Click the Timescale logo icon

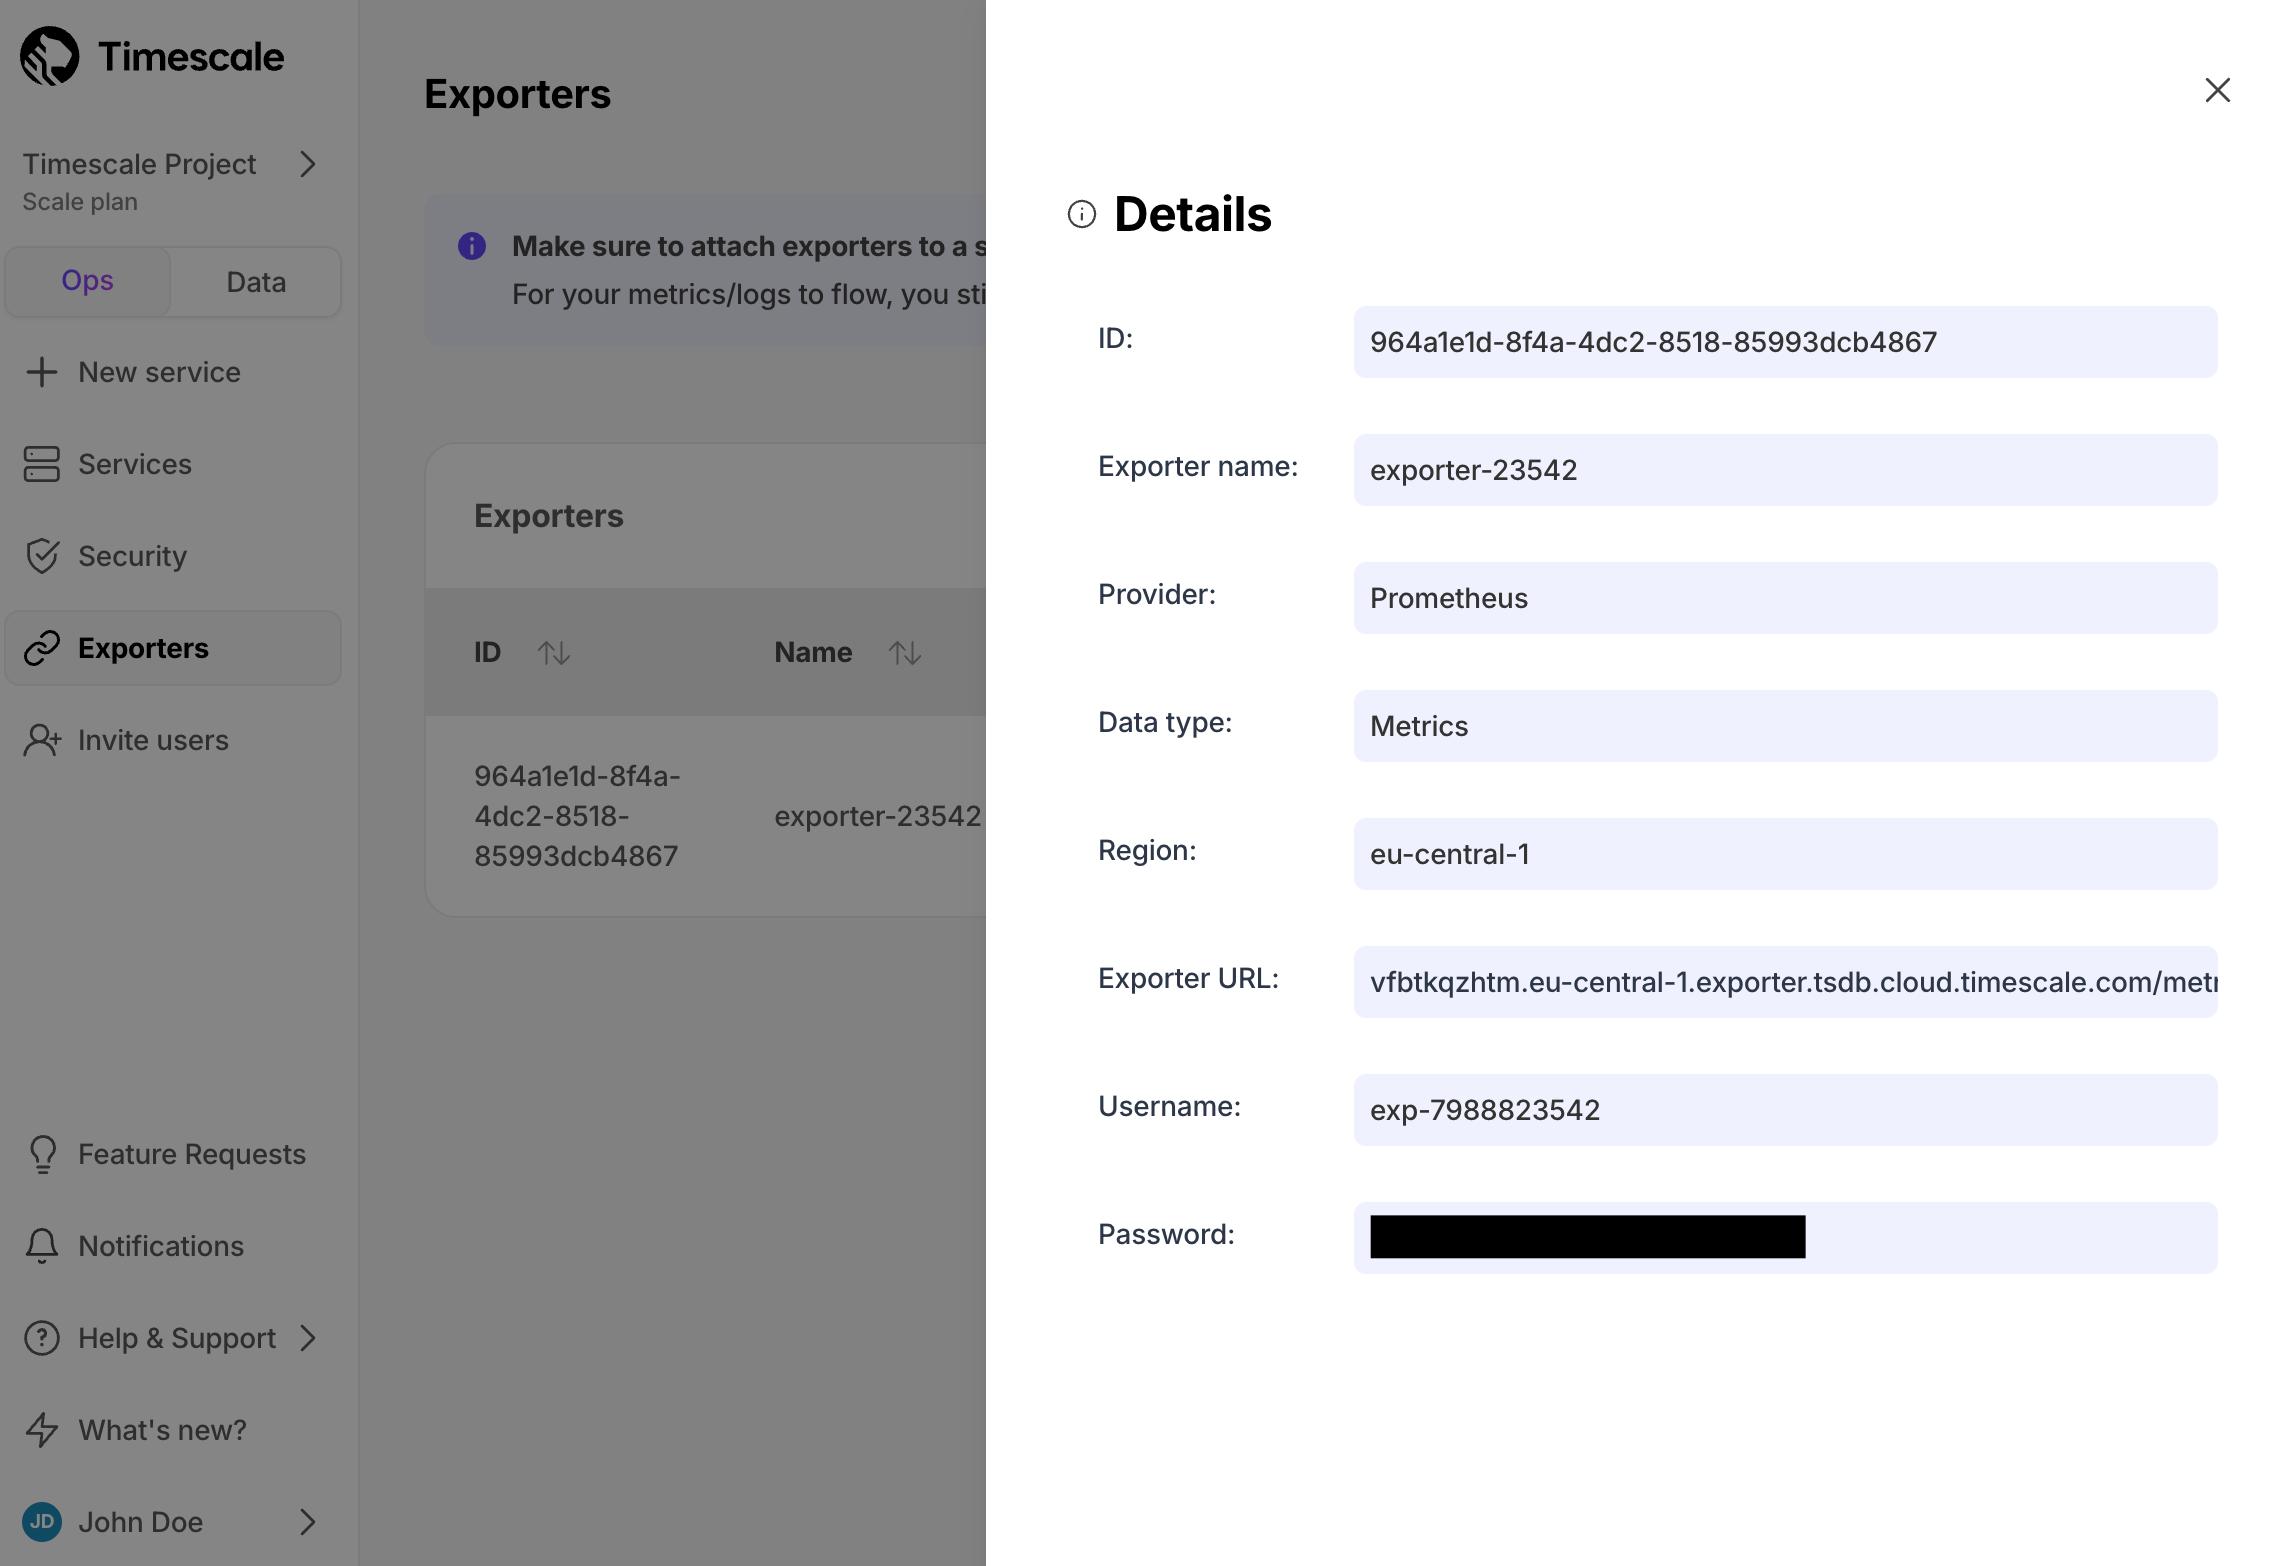tap(49, 57)
